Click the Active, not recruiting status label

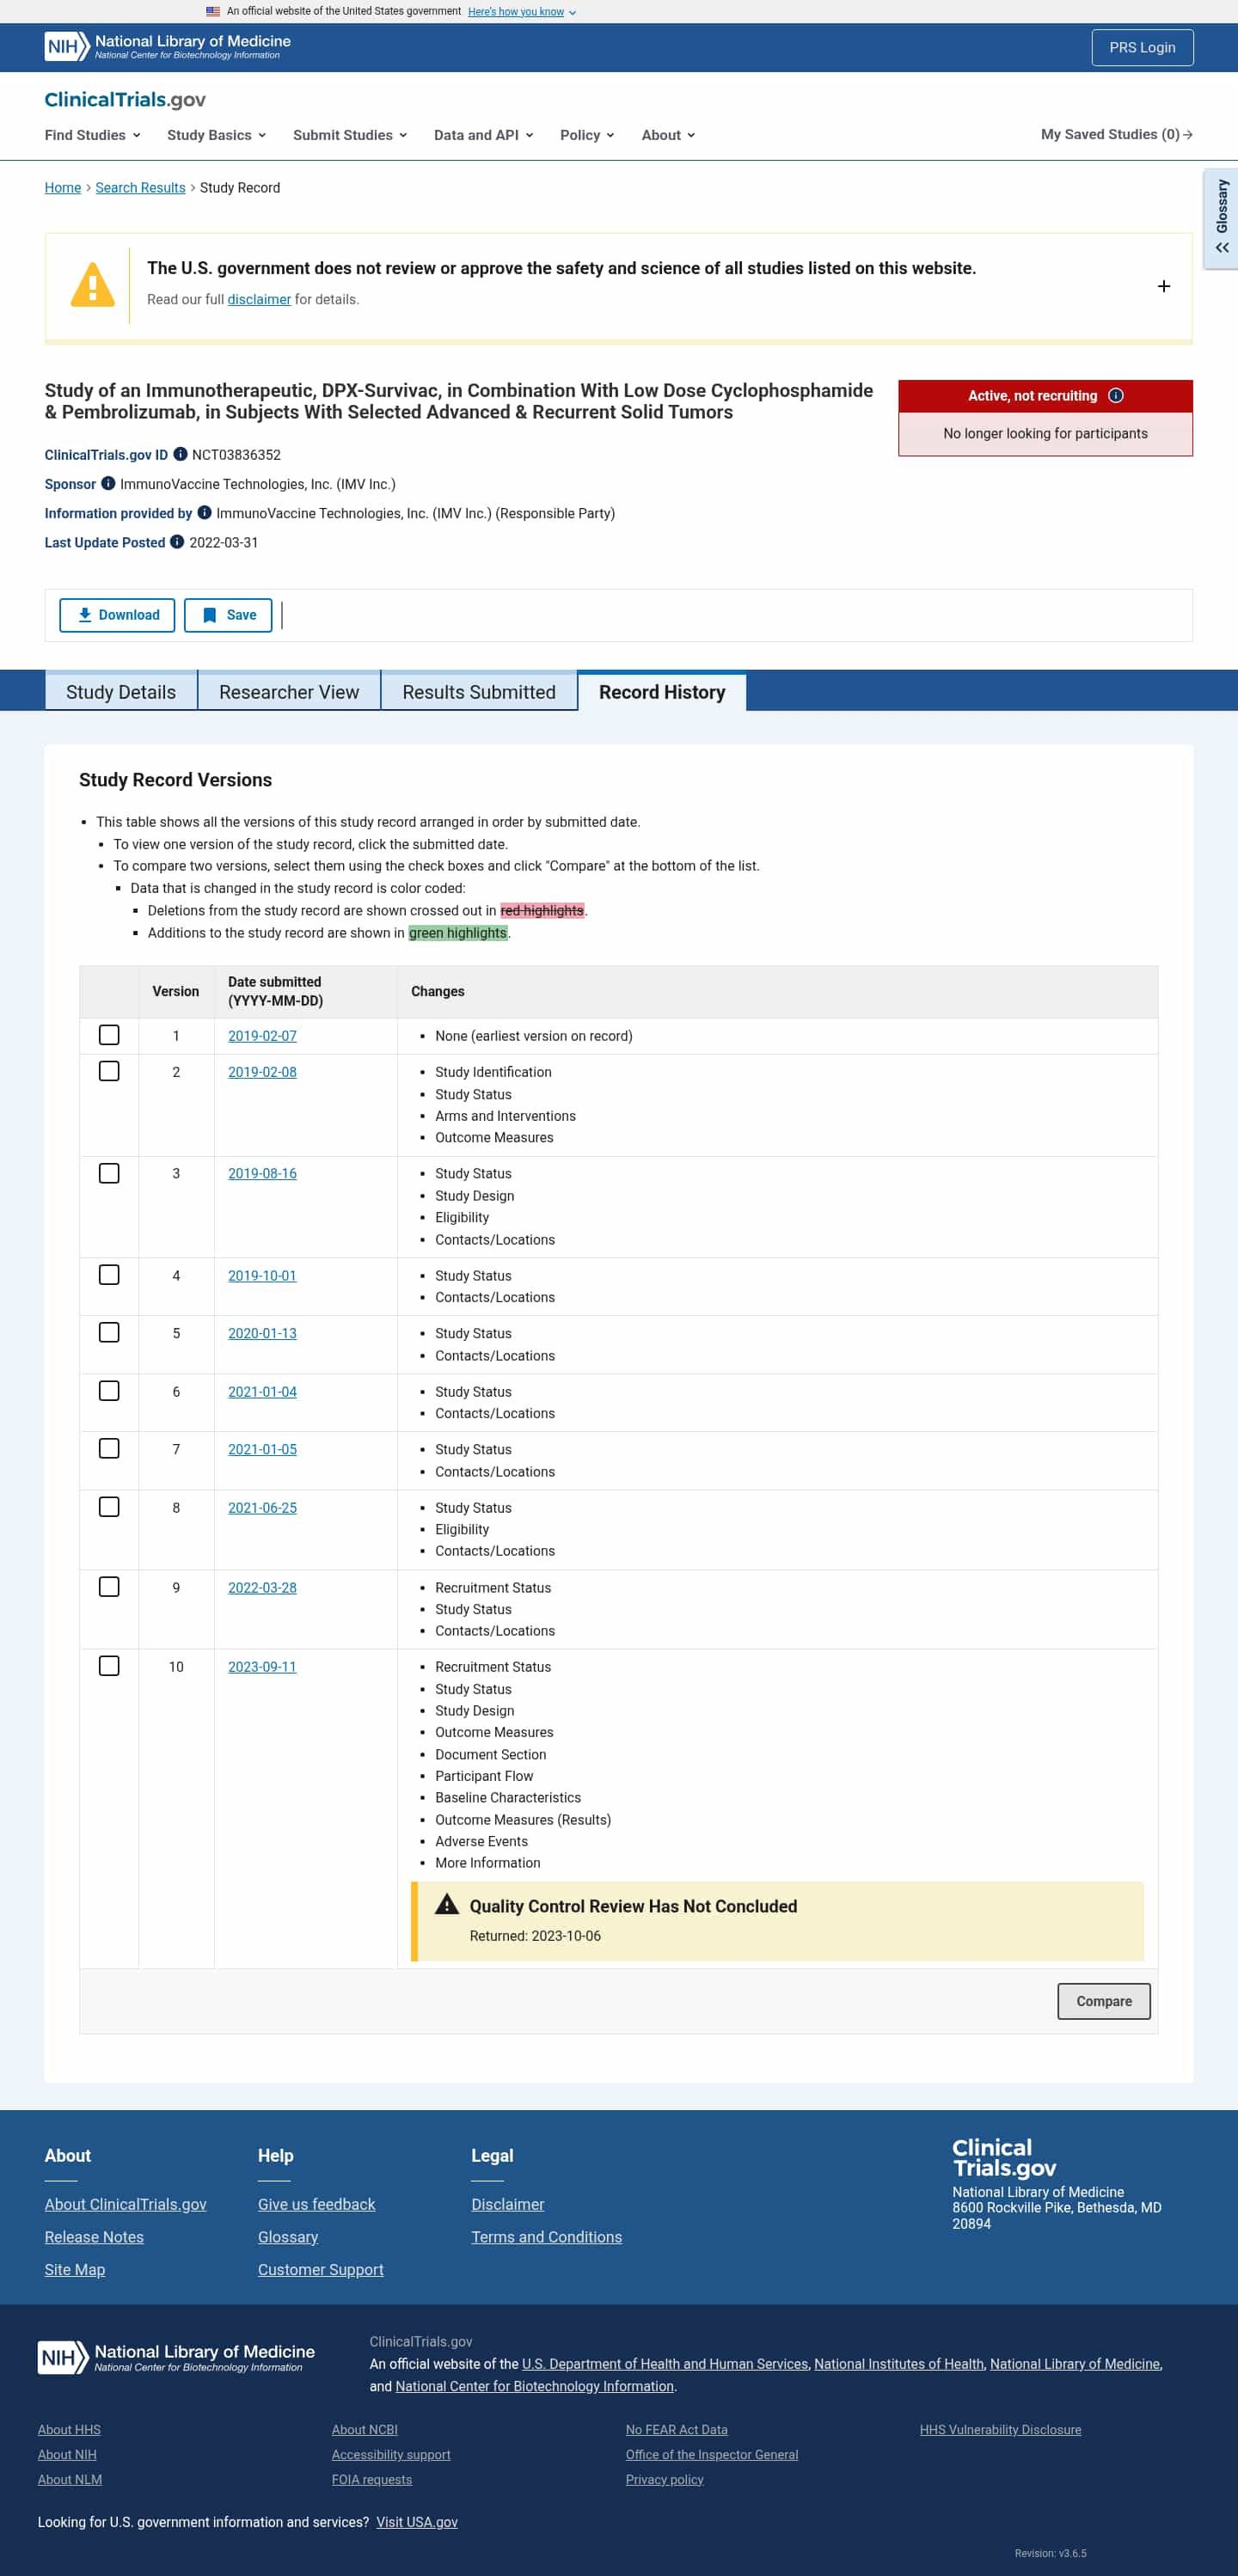click(1032, 396)
